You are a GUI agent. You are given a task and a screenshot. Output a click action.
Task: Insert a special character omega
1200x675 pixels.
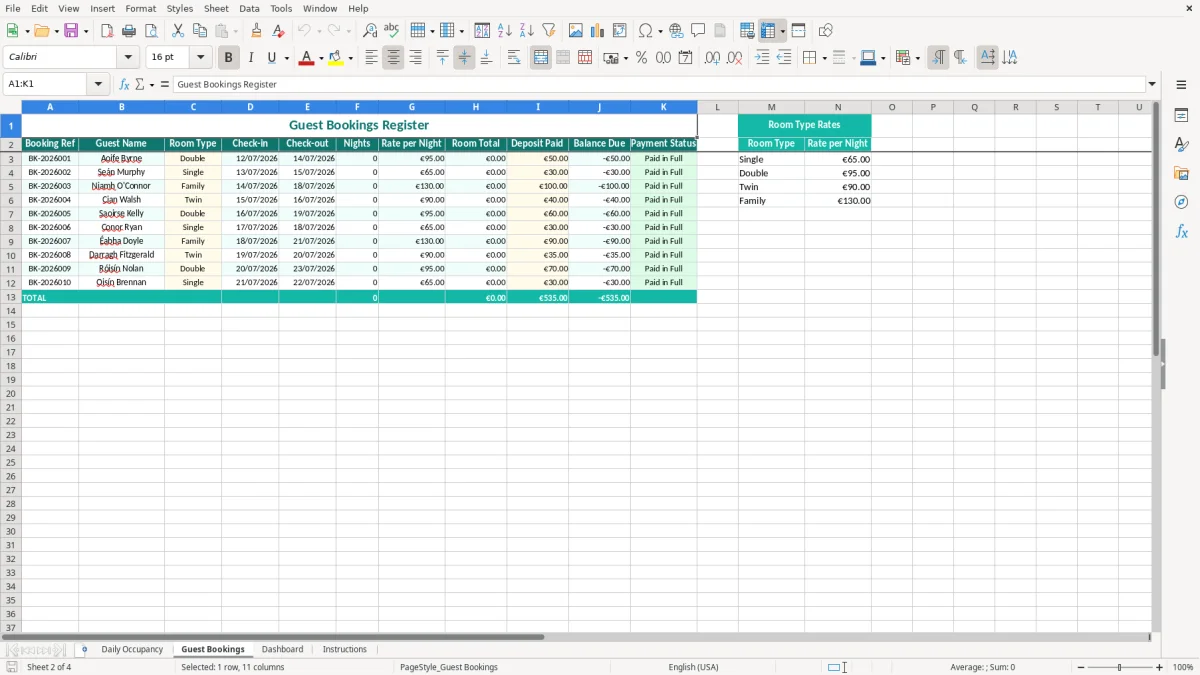(x=646, y=31)
